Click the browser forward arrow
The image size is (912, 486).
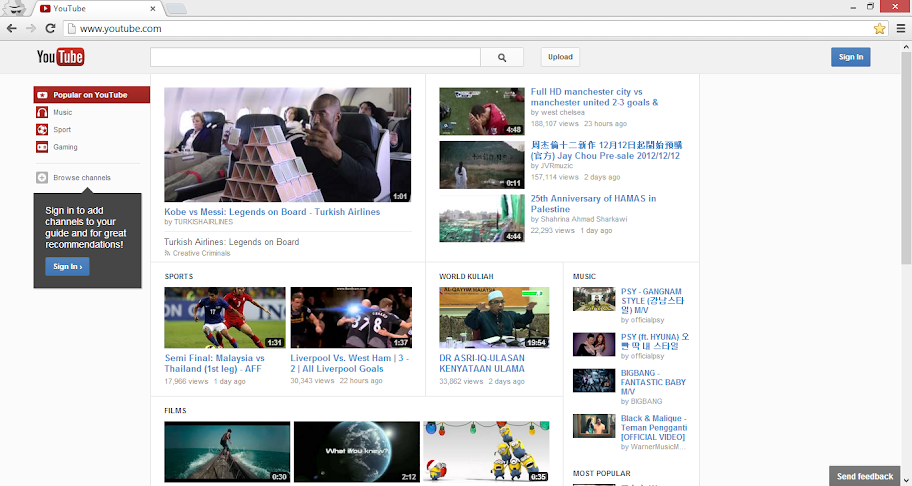pos(31,28)
